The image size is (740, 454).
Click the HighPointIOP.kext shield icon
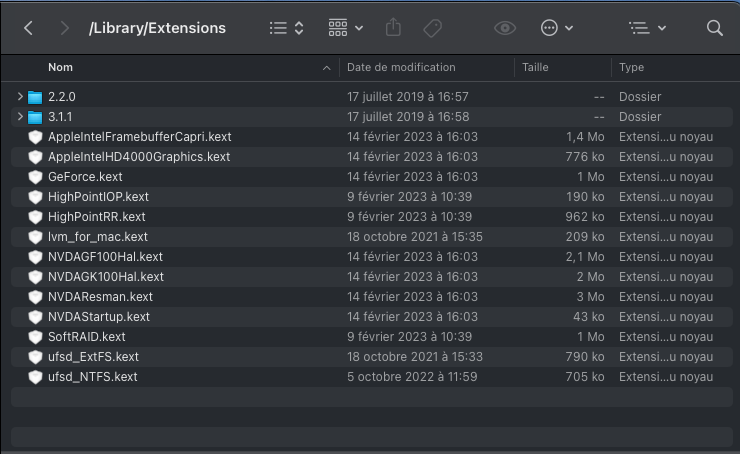[35, 197]
